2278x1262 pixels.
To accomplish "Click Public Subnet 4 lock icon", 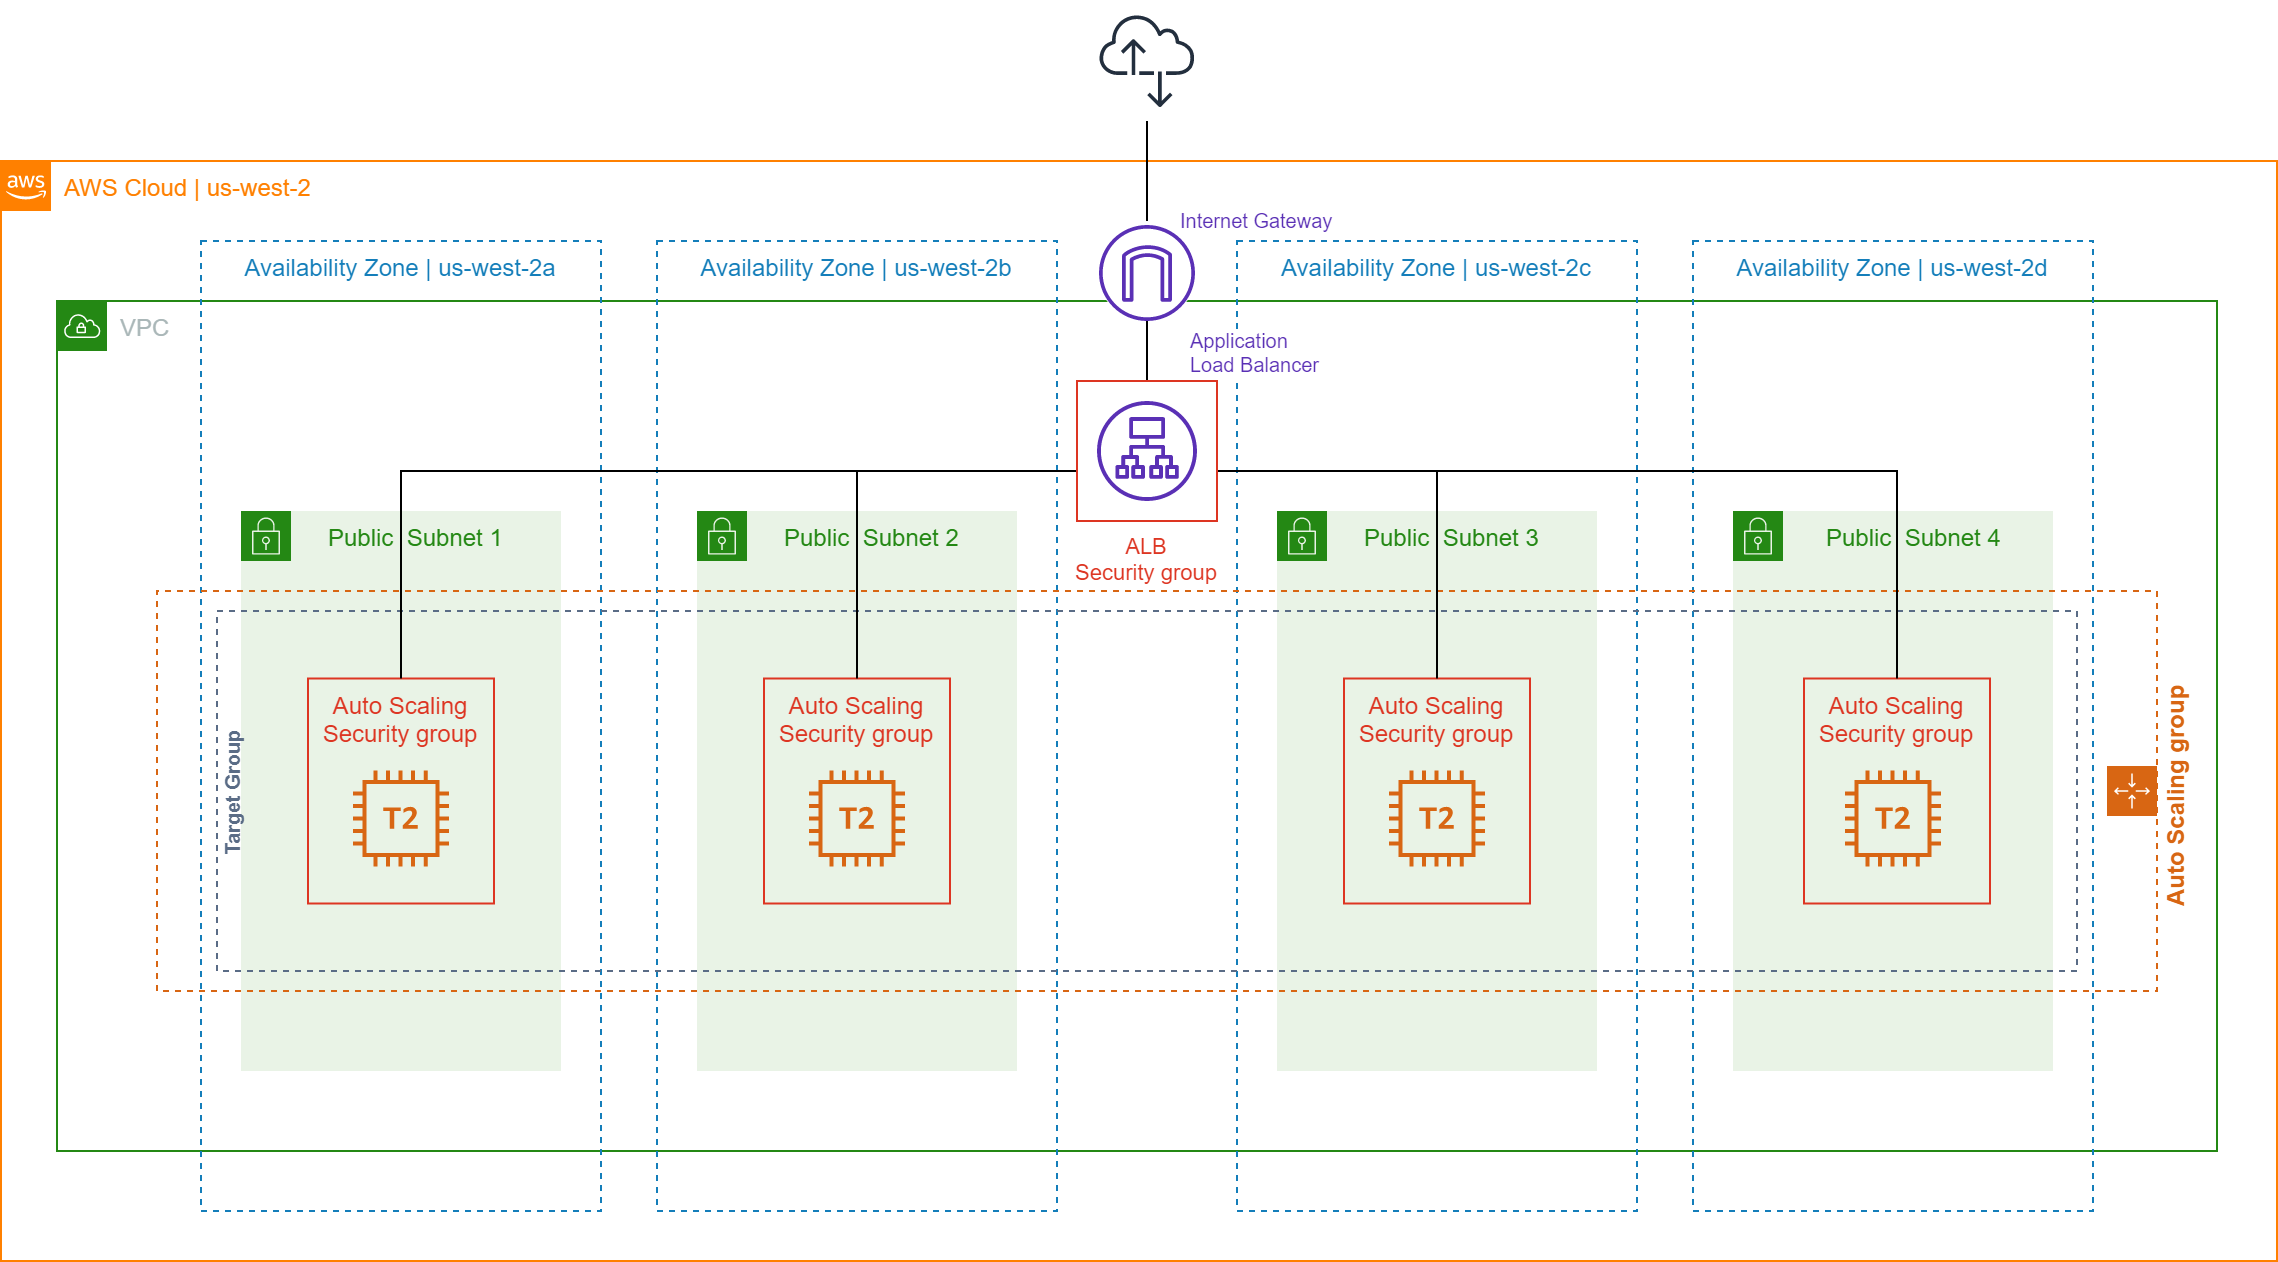I will click(1758, 536).
